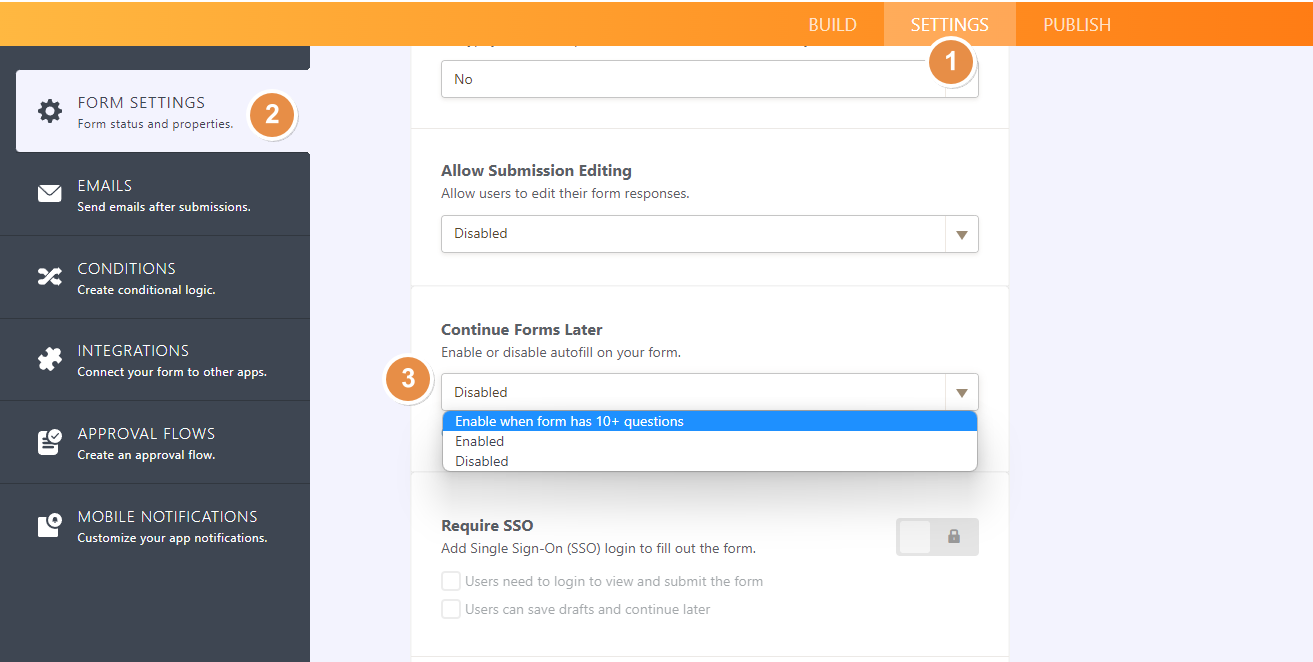Screen dimensions: 1313x662
Task: Click the Mobile Notifications icon
Action: pos(50,525)
